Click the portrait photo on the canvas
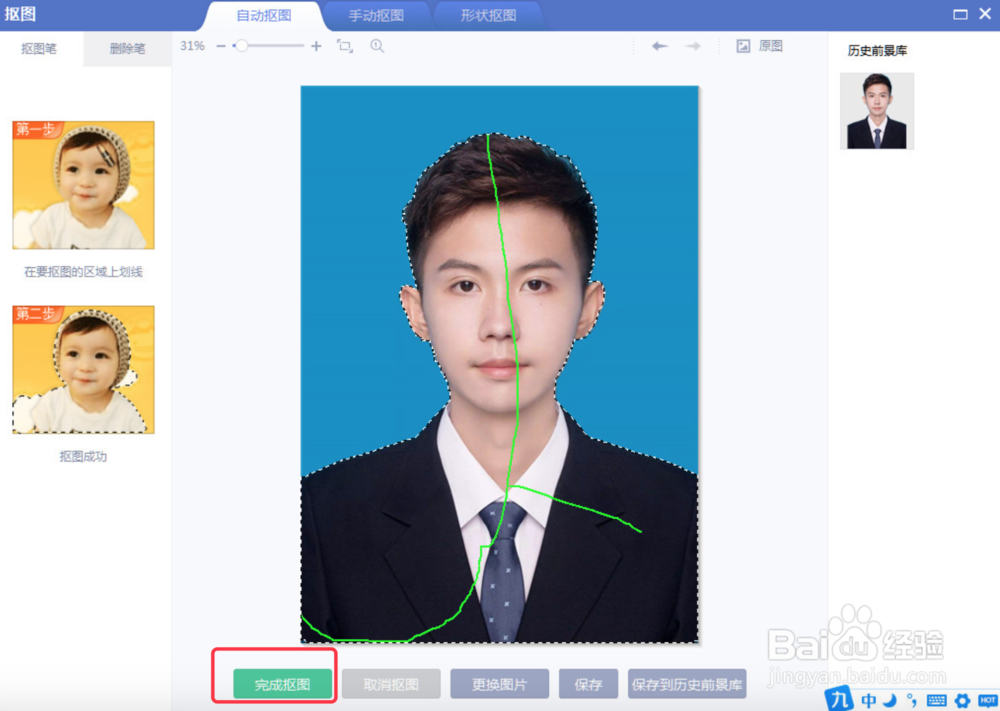 (499, 364)
